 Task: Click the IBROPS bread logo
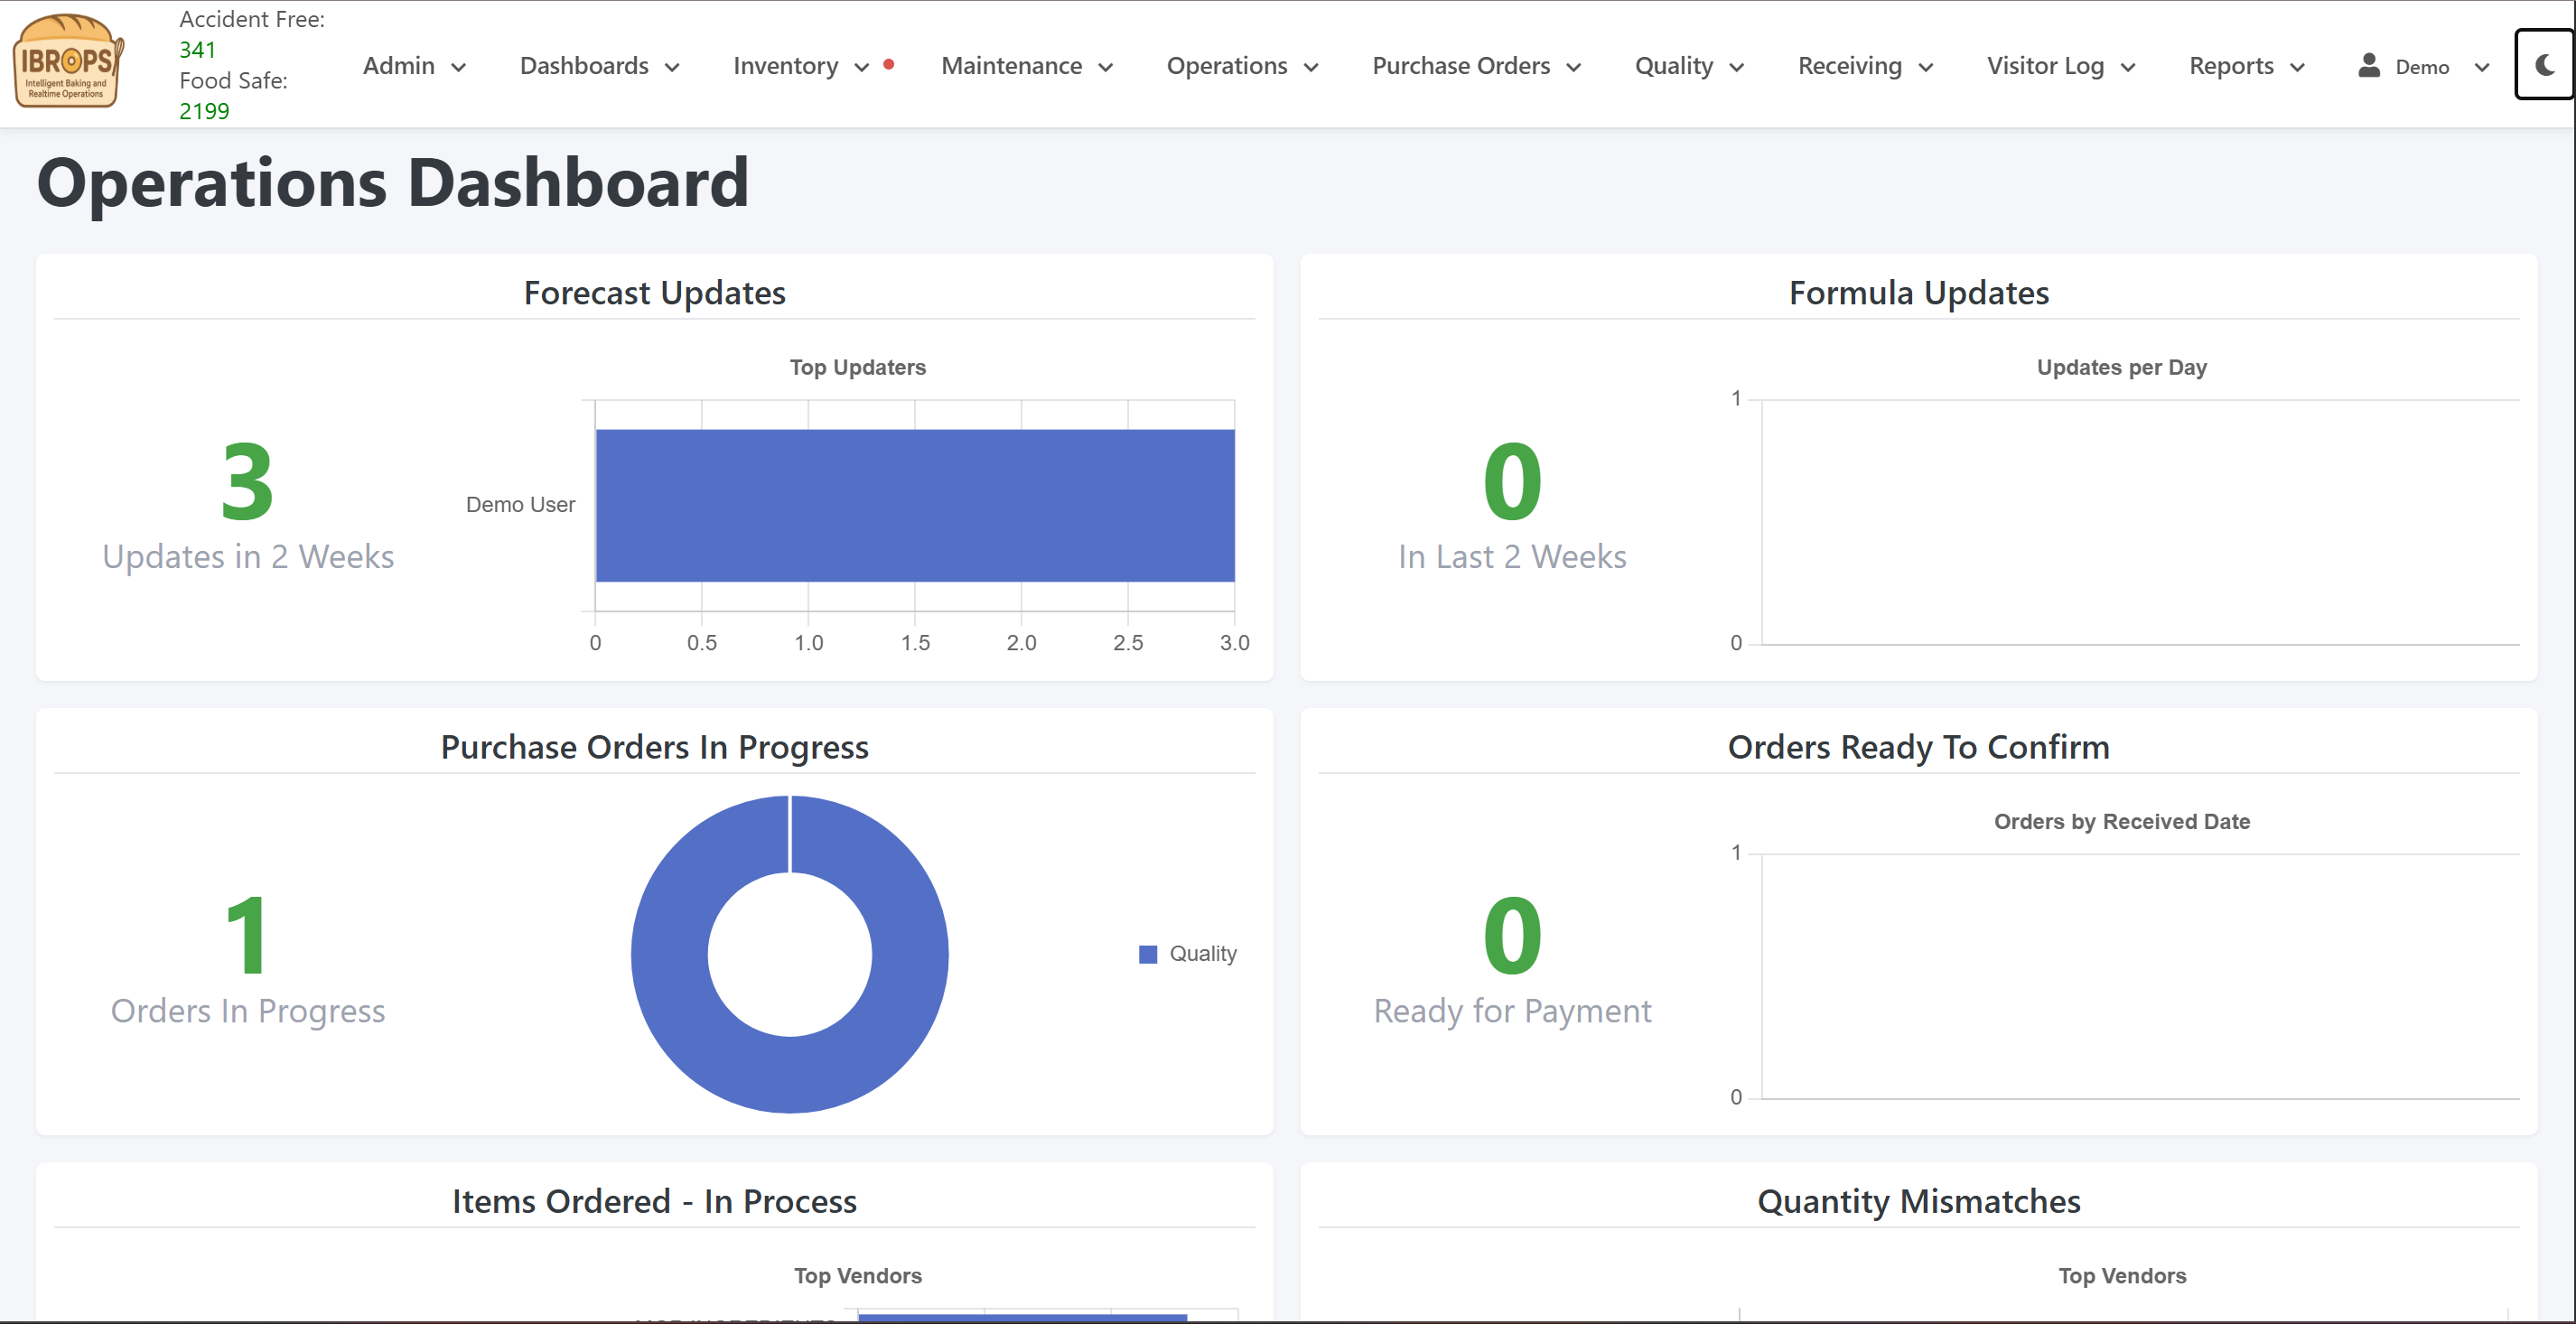(68, 61)
